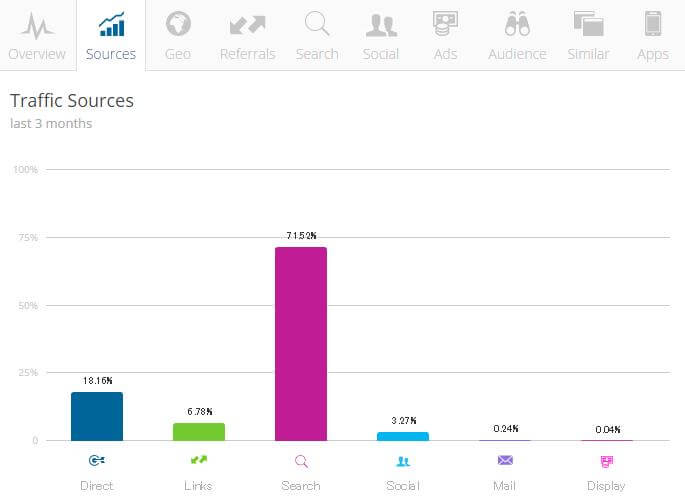Click the magenta Search bar

pyautogui.click(x=301, y=344)
